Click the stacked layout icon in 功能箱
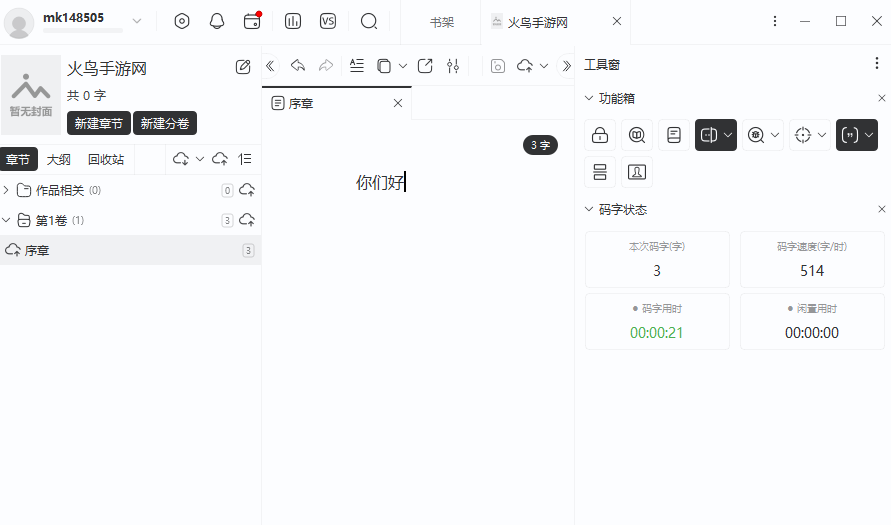 600,172
